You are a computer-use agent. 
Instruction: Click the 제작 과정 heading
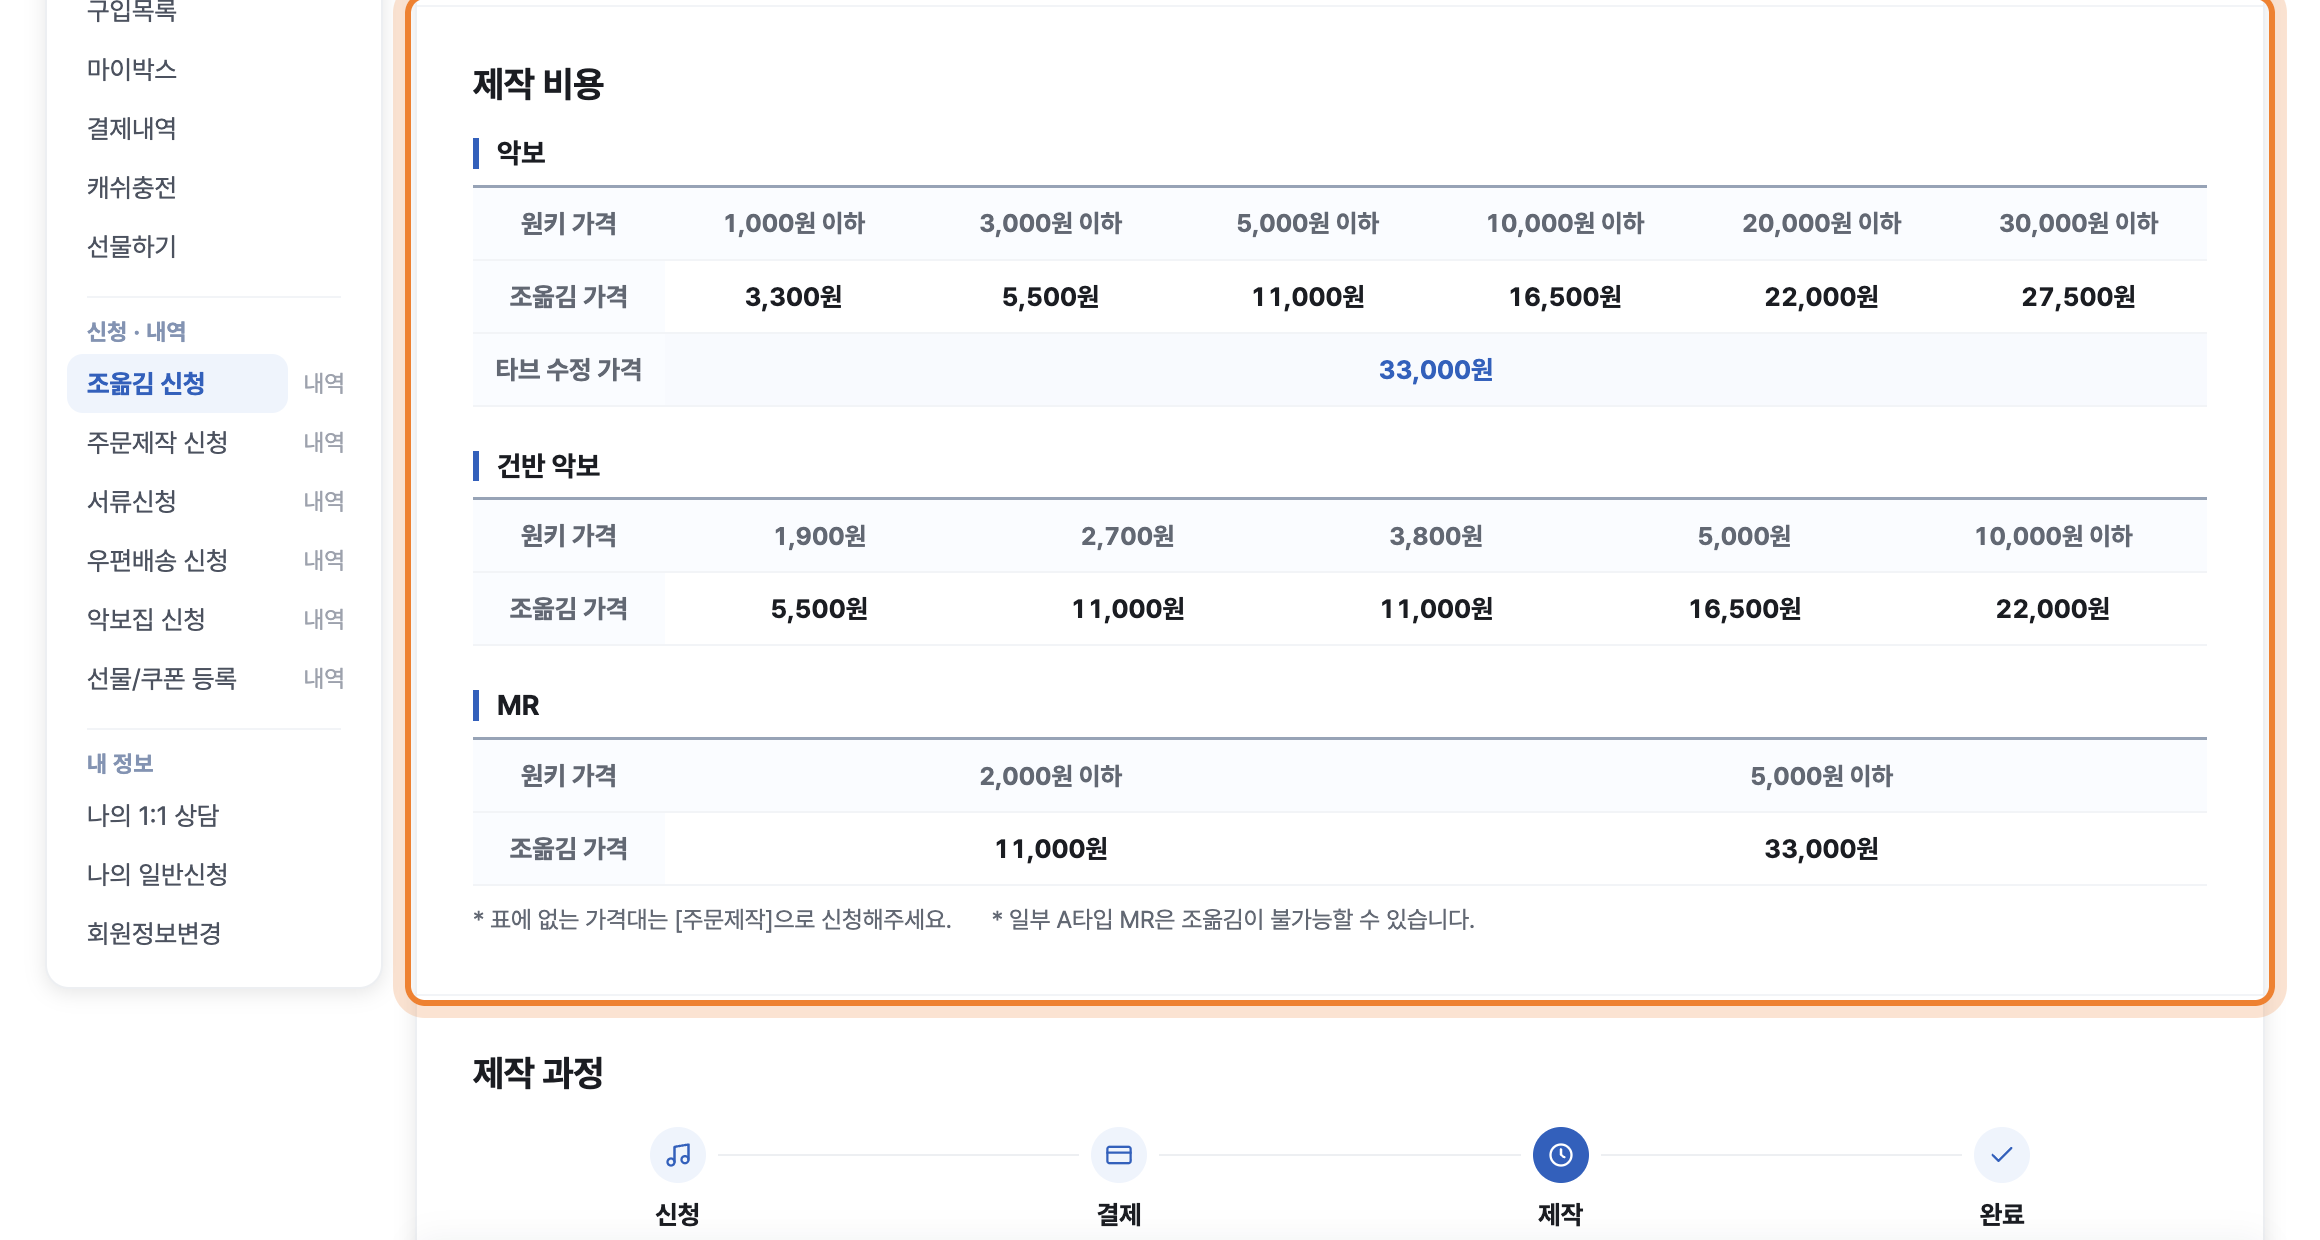coord(538,1073)
